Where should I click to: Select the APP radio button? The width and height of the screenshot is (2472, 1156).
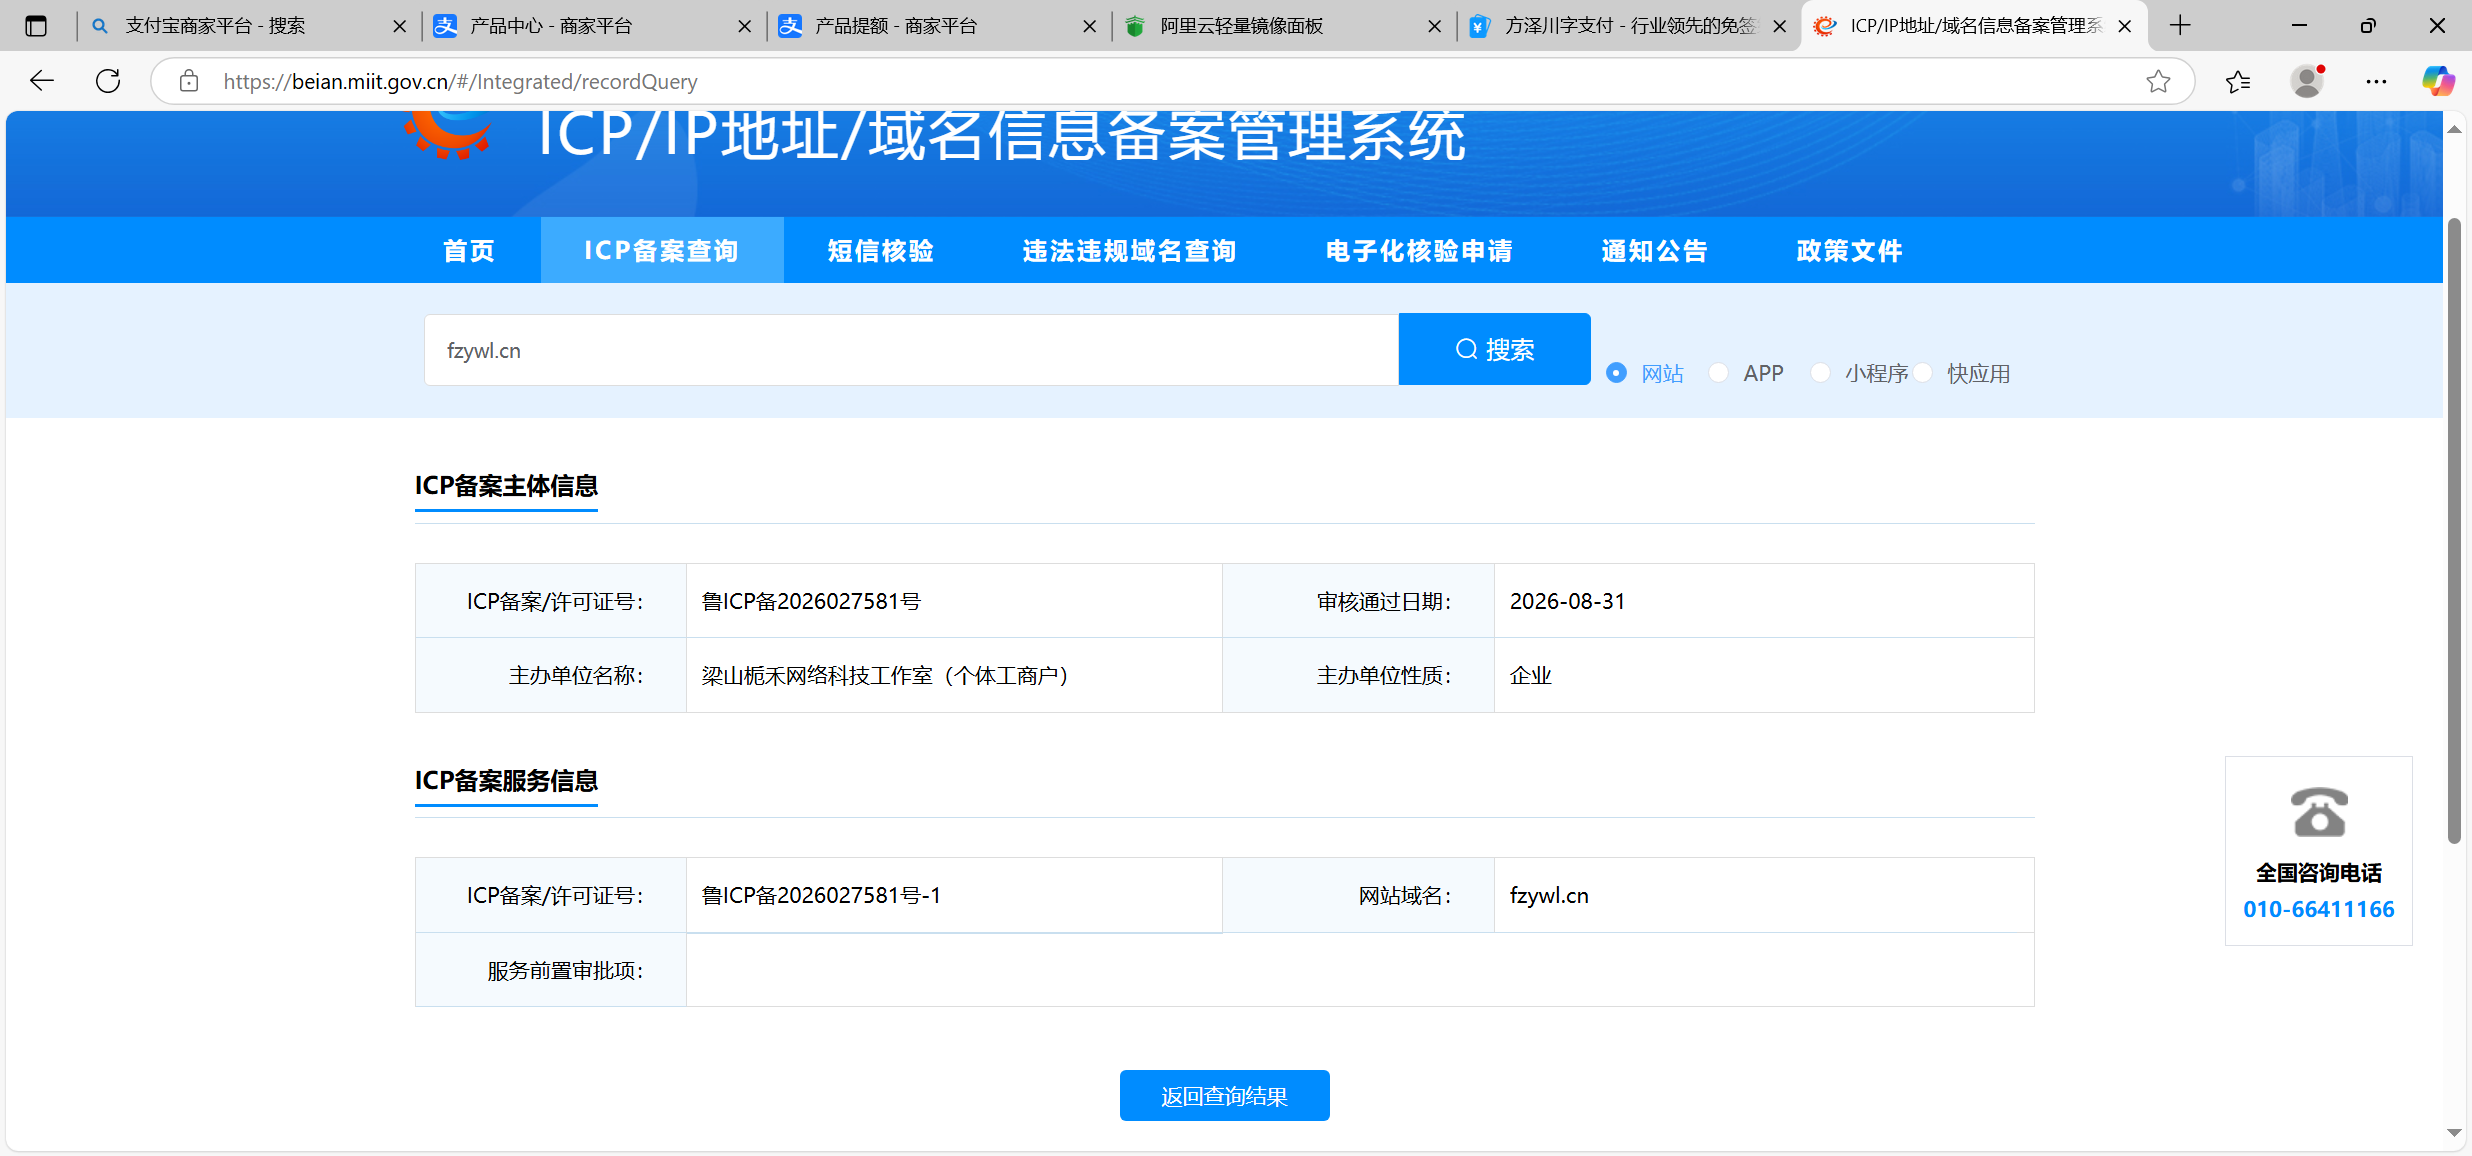pyautogui.click(x=1718, y=373)
